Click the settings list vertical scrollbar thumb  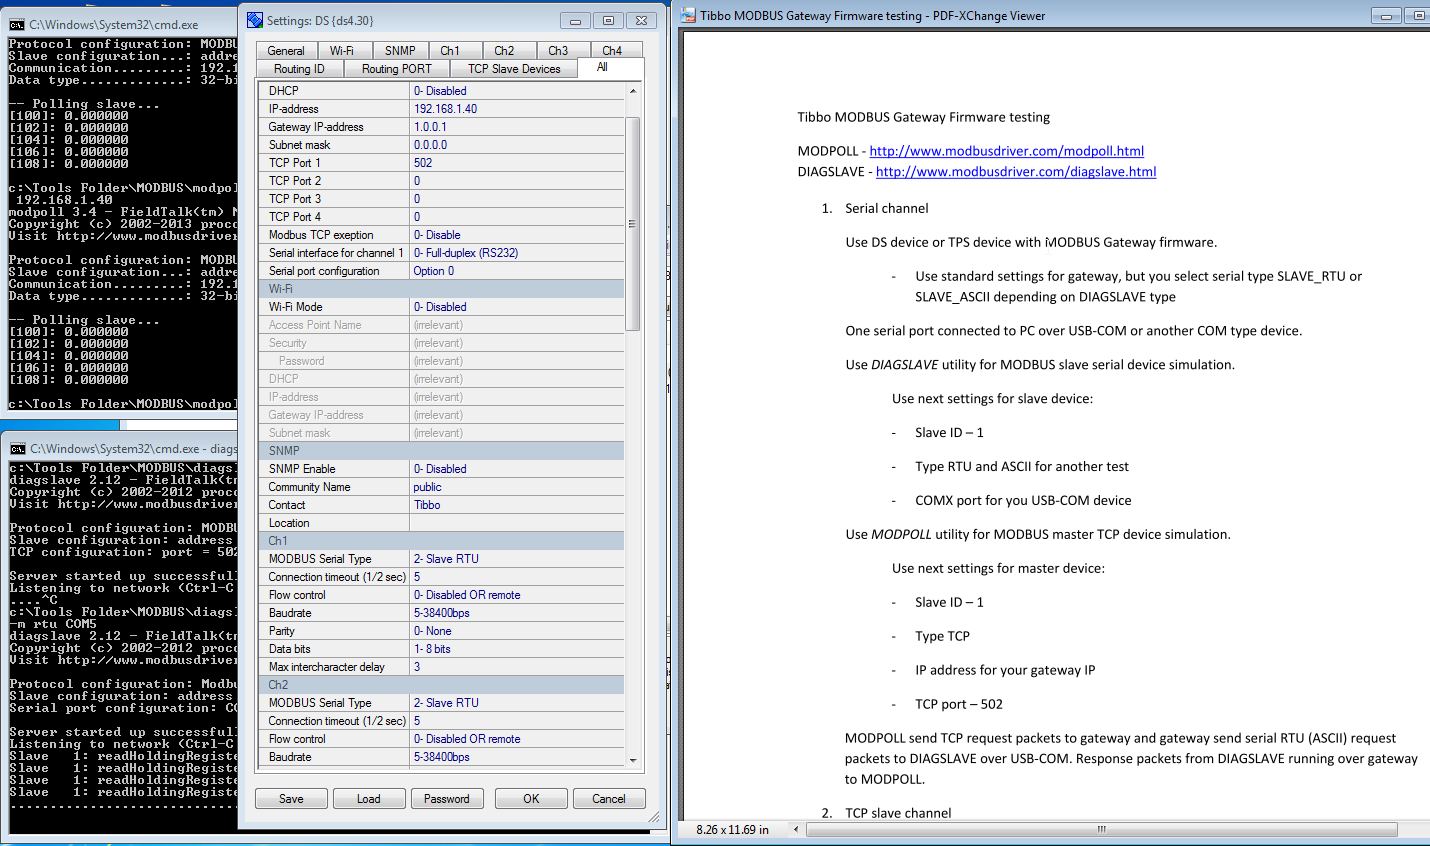(x=632, y=224)
